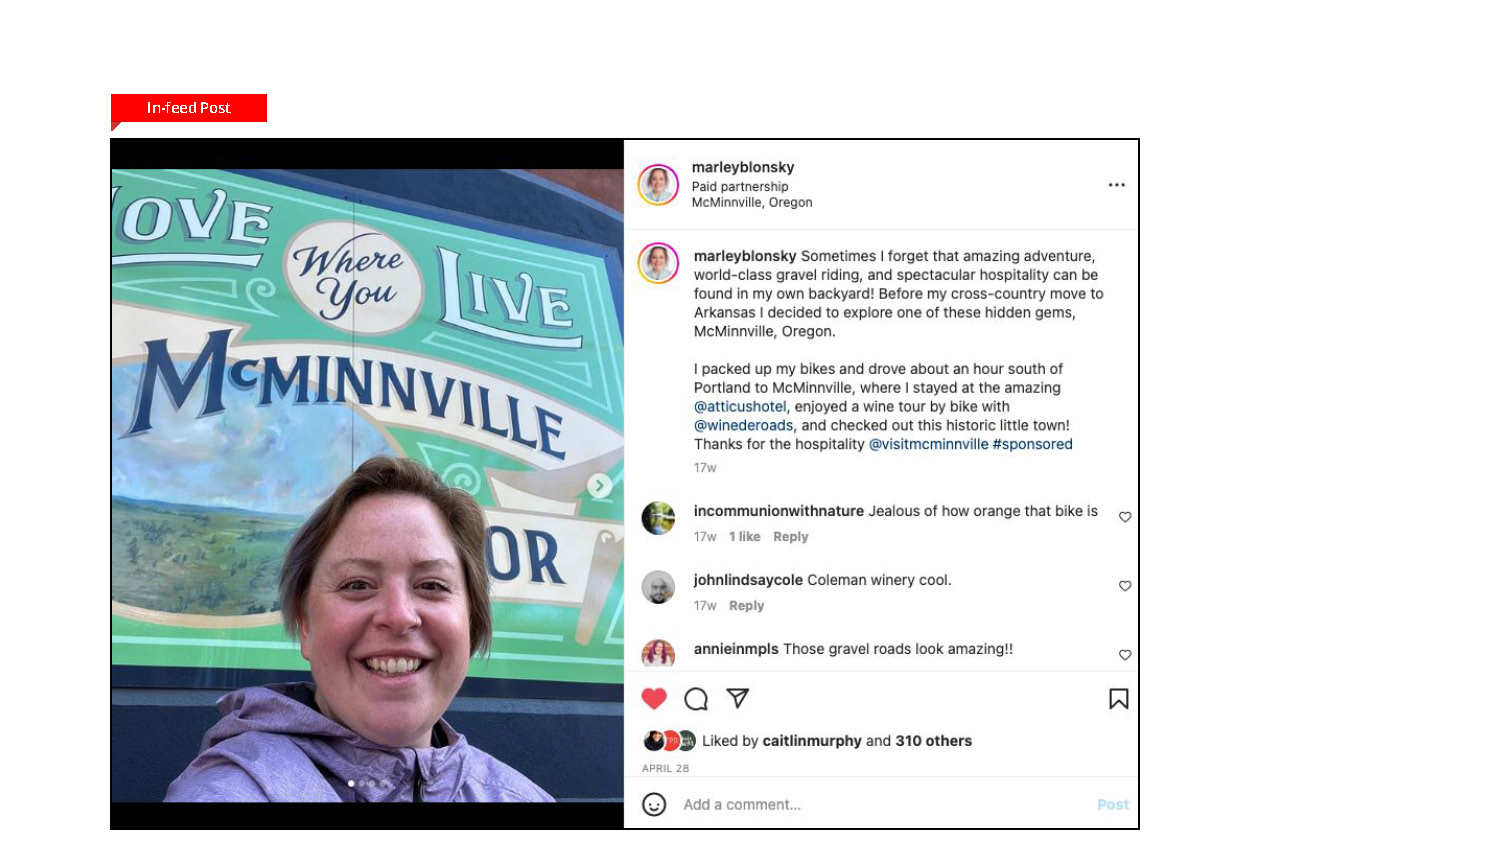Image resolution: width=1500 pixels, height=844 pixels.
Task: Open the @winederoads mention link
Action: pos(743,425)
